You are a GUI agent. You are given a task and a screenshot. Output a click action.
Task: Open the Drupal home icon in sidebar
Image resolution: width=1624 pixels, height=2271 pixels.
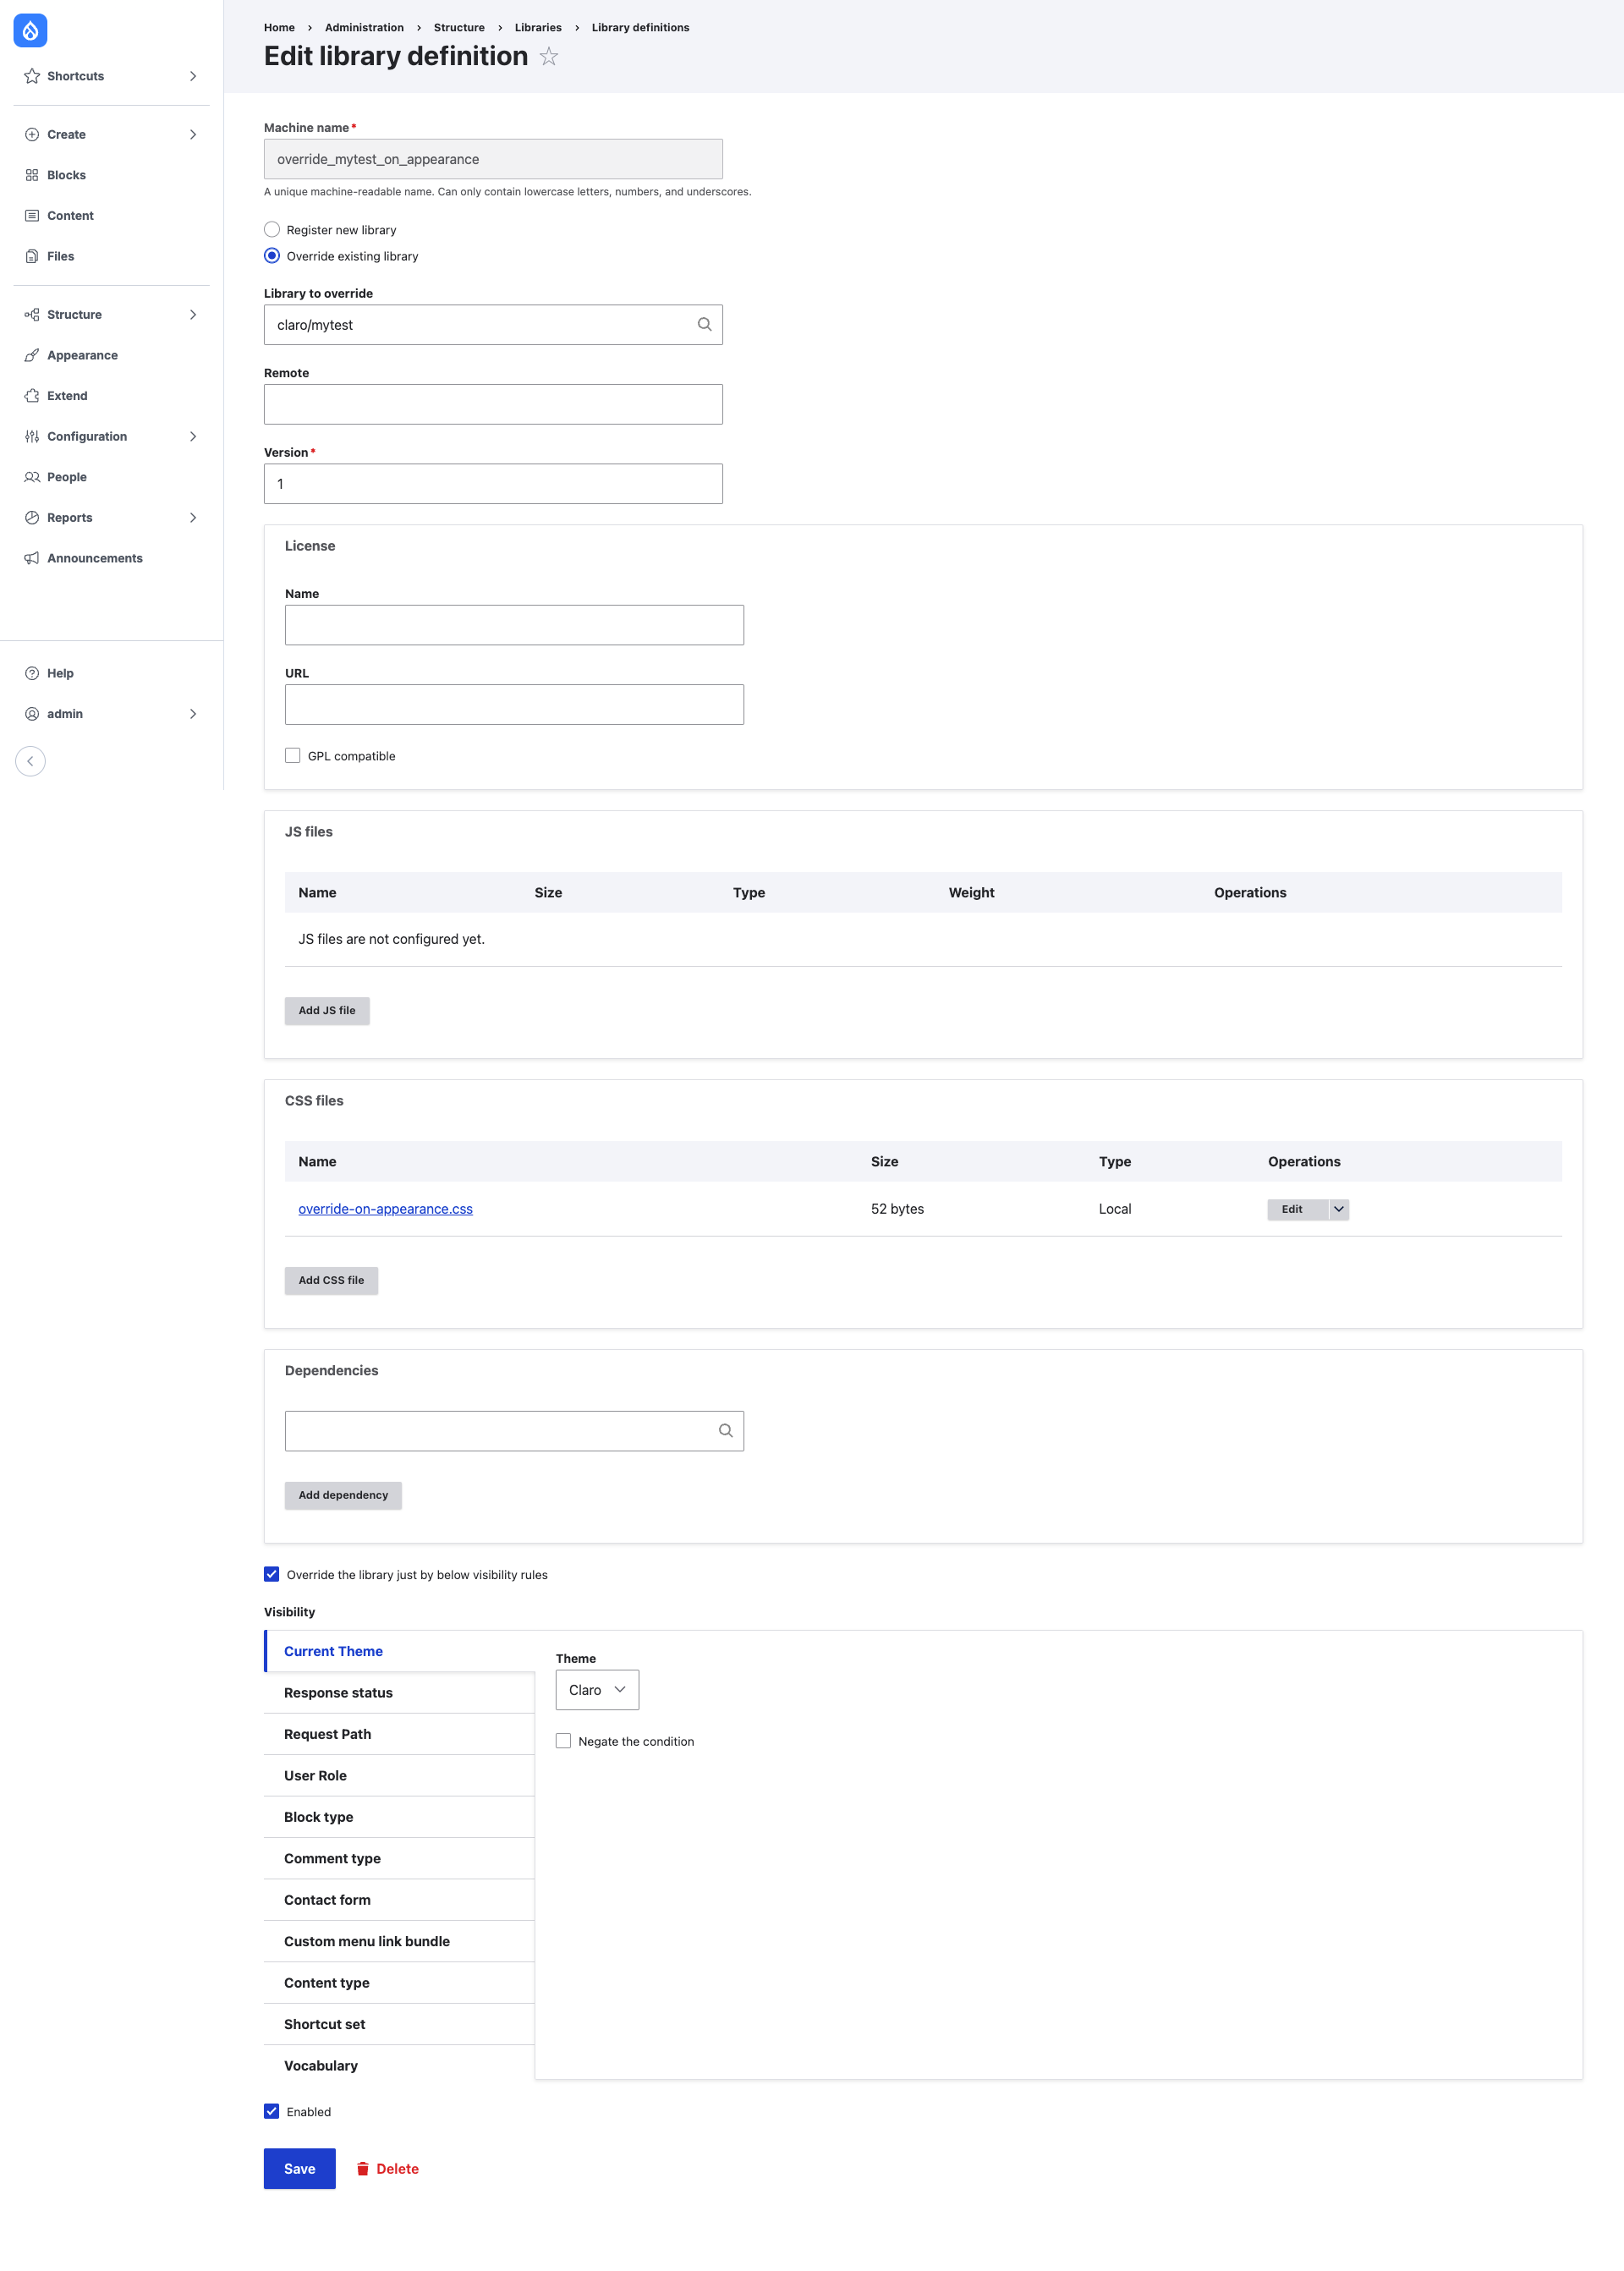click(x=30, y=31)
